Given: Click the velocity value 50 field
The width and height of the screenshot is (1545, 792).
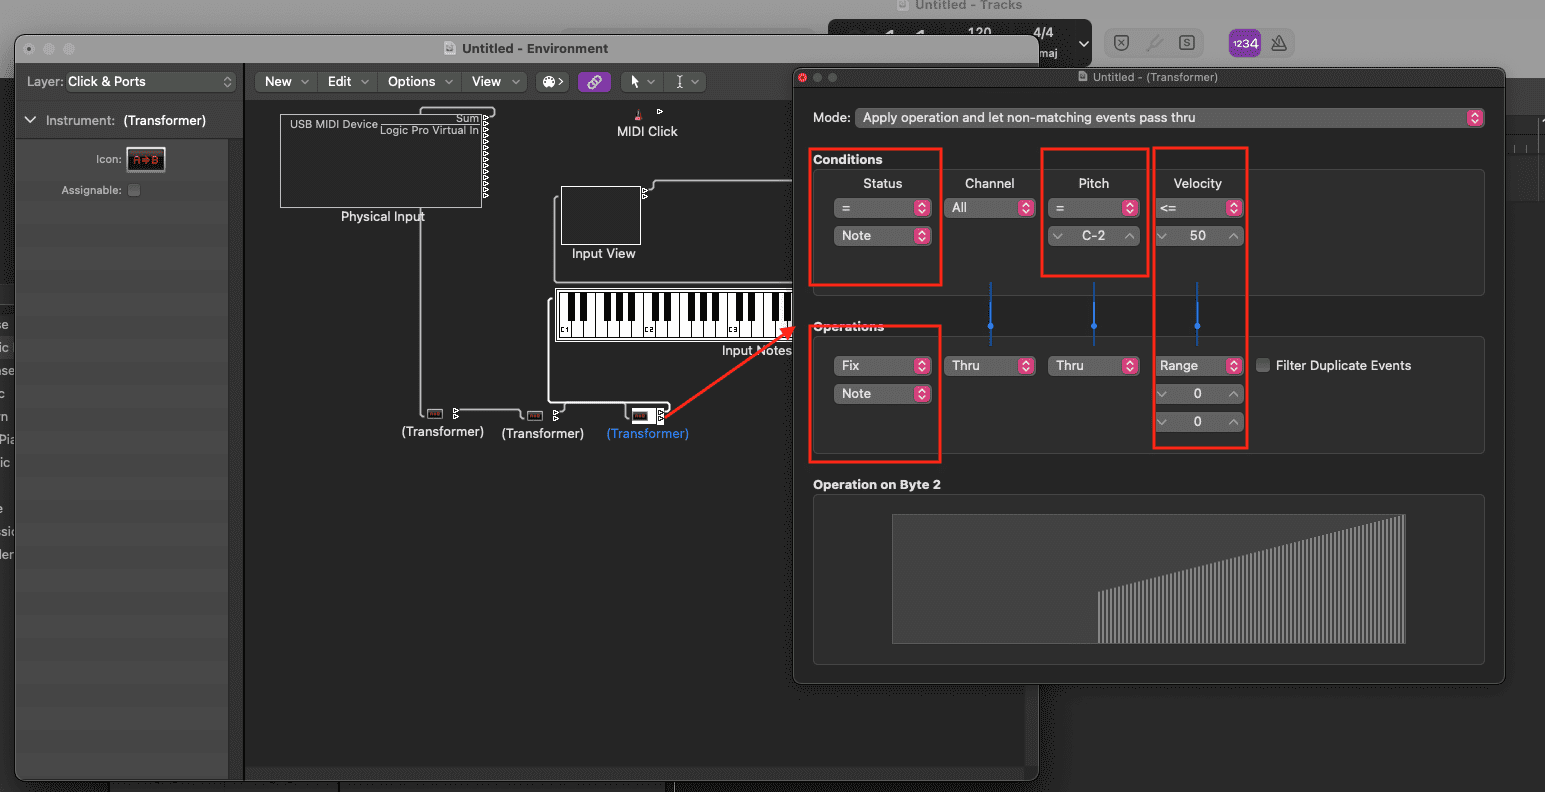Looking at the screenshot, I should tap(1198, 236).
